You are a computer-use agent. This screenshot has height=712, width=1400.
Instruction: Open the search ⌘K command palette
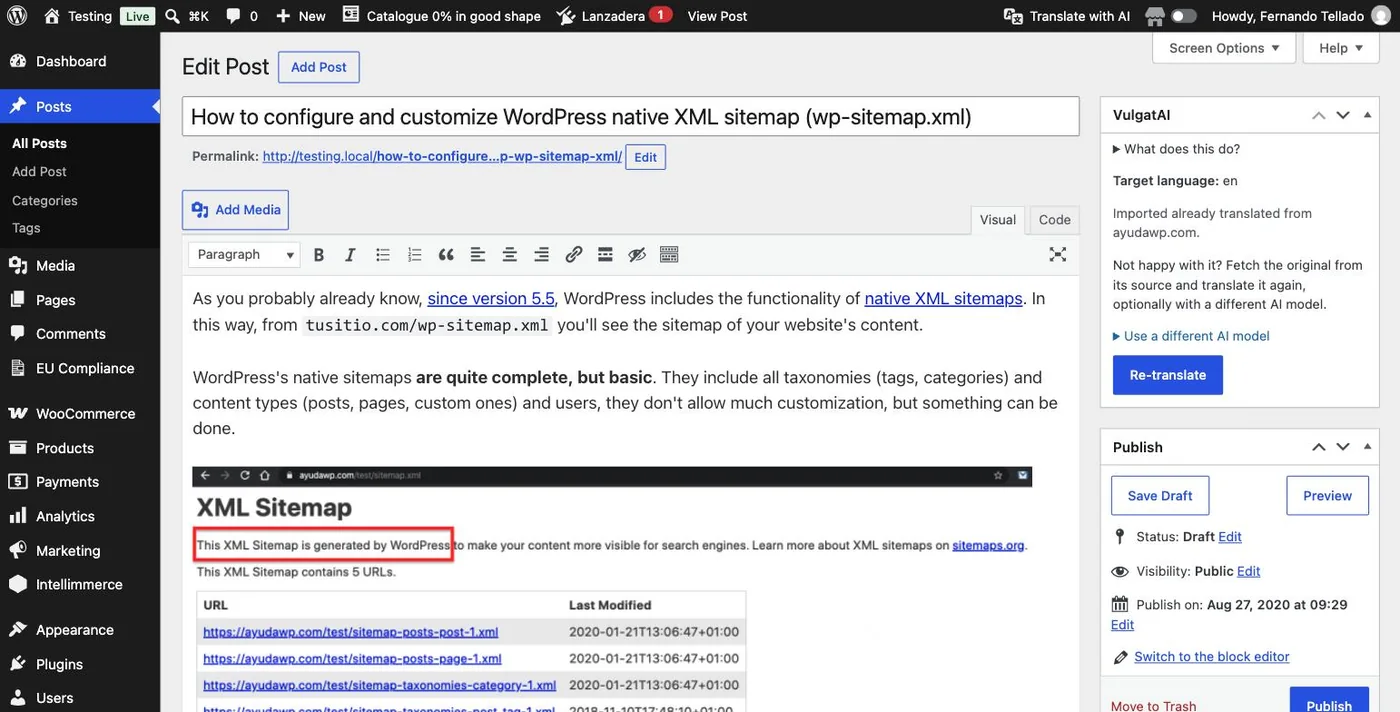(186, 16)
